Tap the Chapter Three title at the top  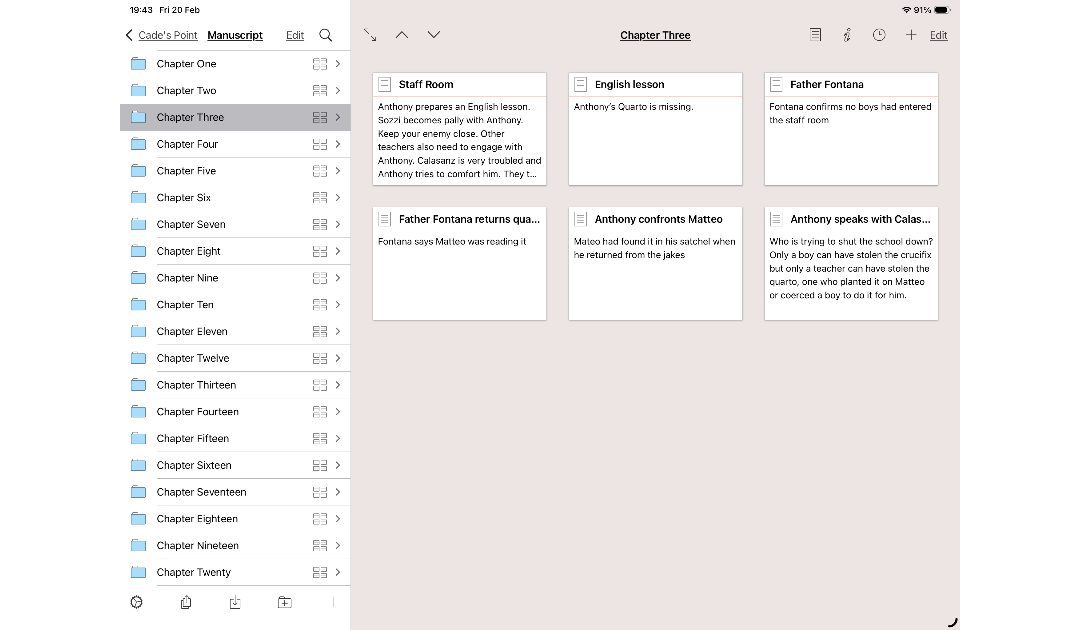[x=655, y=35]
